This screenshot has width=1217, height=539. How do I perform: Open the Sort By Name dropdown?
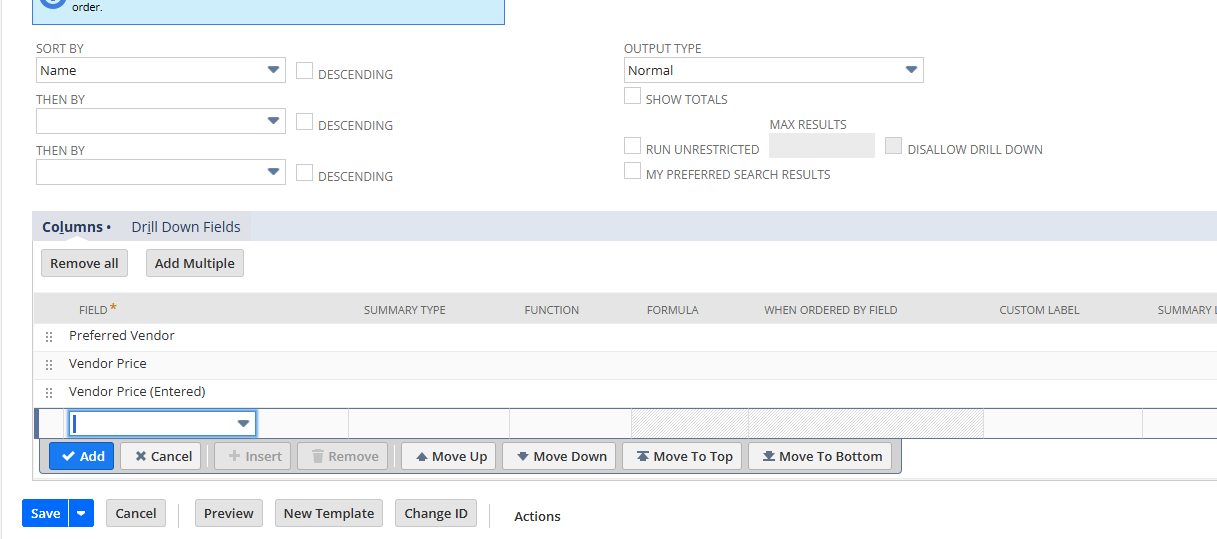tap(161, 70)
